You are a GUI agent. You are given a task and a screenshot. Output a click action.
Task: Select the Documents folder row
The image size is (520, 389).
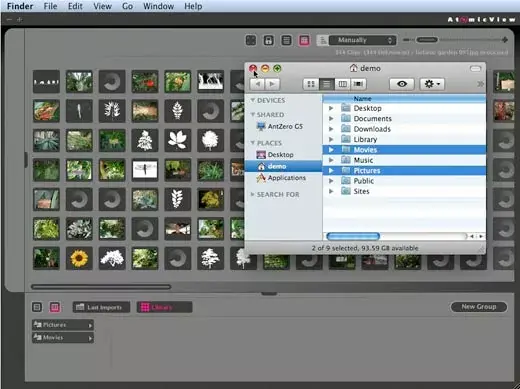click(404, 119)
